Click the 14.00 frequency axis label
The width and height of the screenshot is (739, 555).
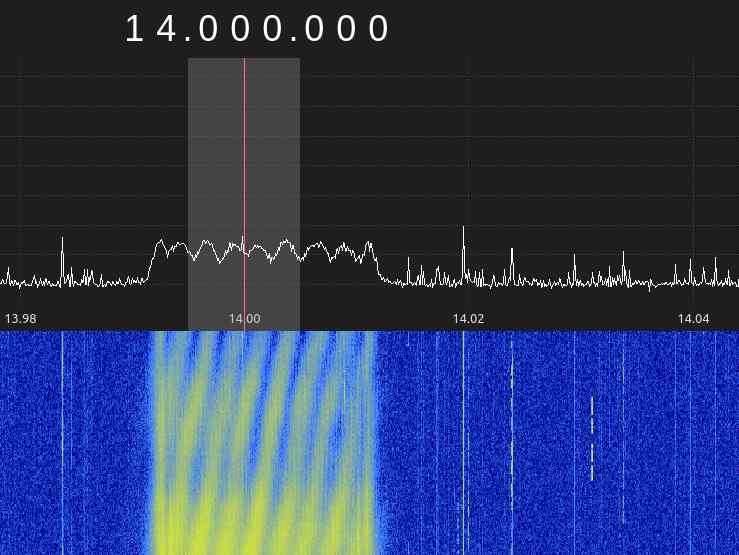pos(244,318)
